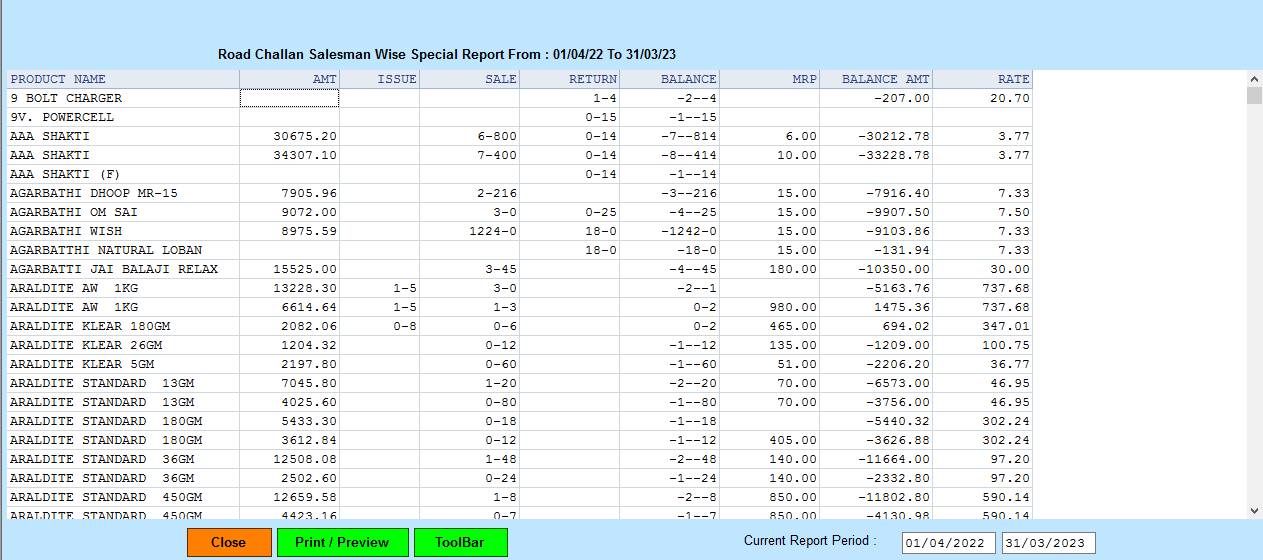1263x560 pixels.
Task: Click the SALE column header
Action: 470,79
